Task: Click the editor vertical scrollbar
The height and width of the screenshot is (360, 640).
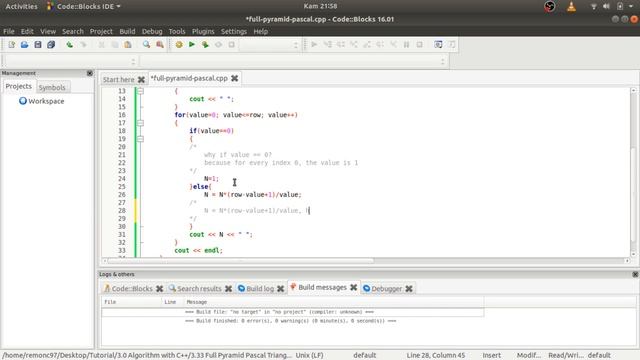Action: (633, 172)
